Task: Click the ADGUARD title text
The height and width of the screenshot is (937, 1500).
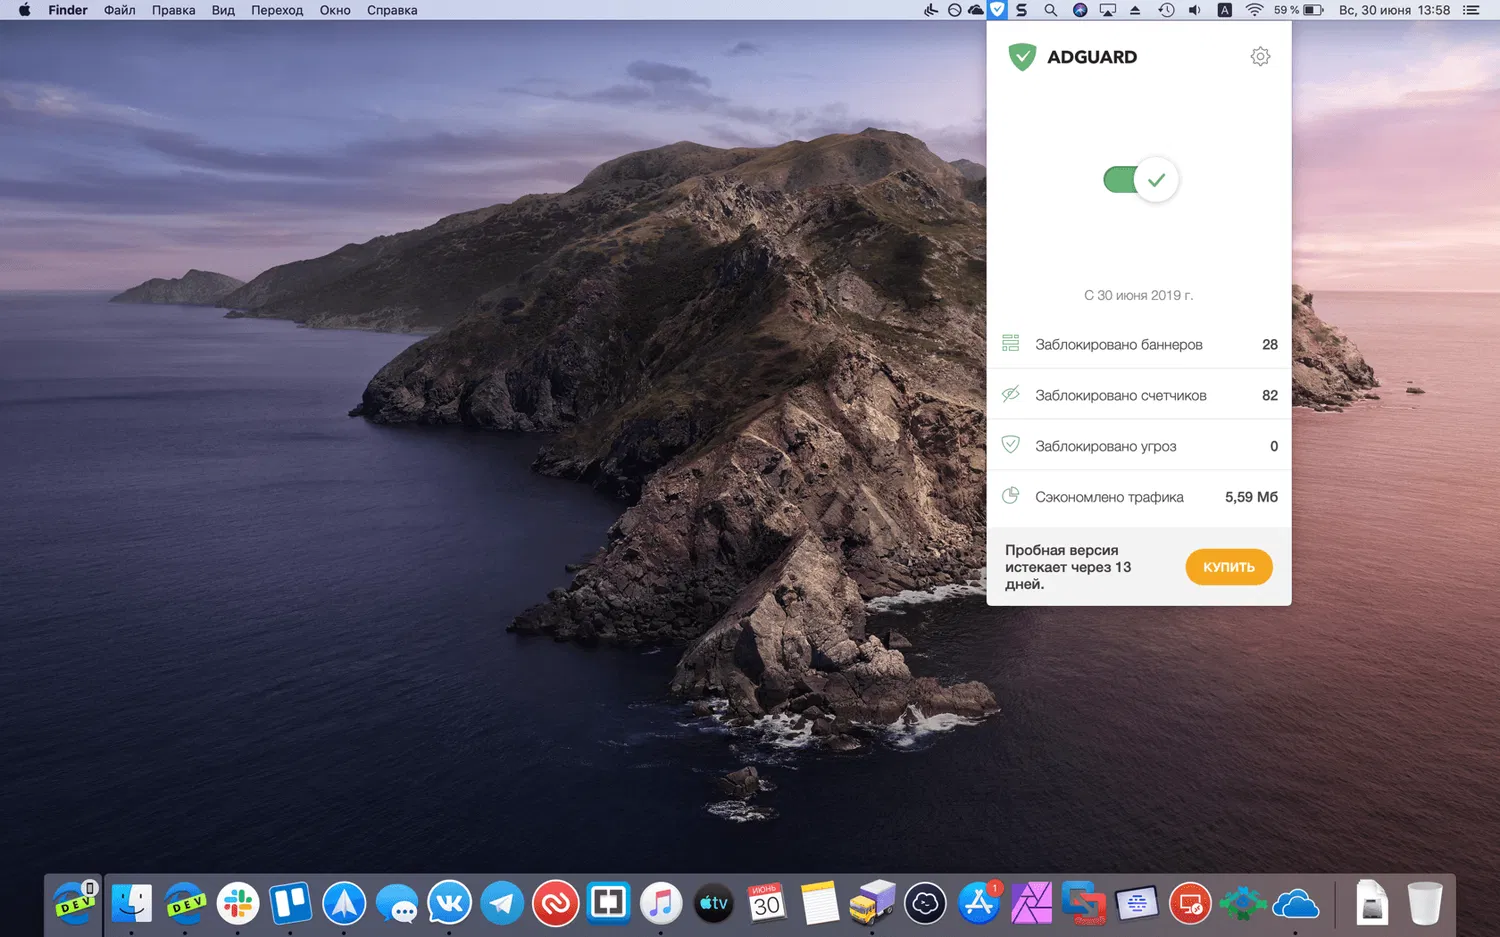Action: 1092,57
